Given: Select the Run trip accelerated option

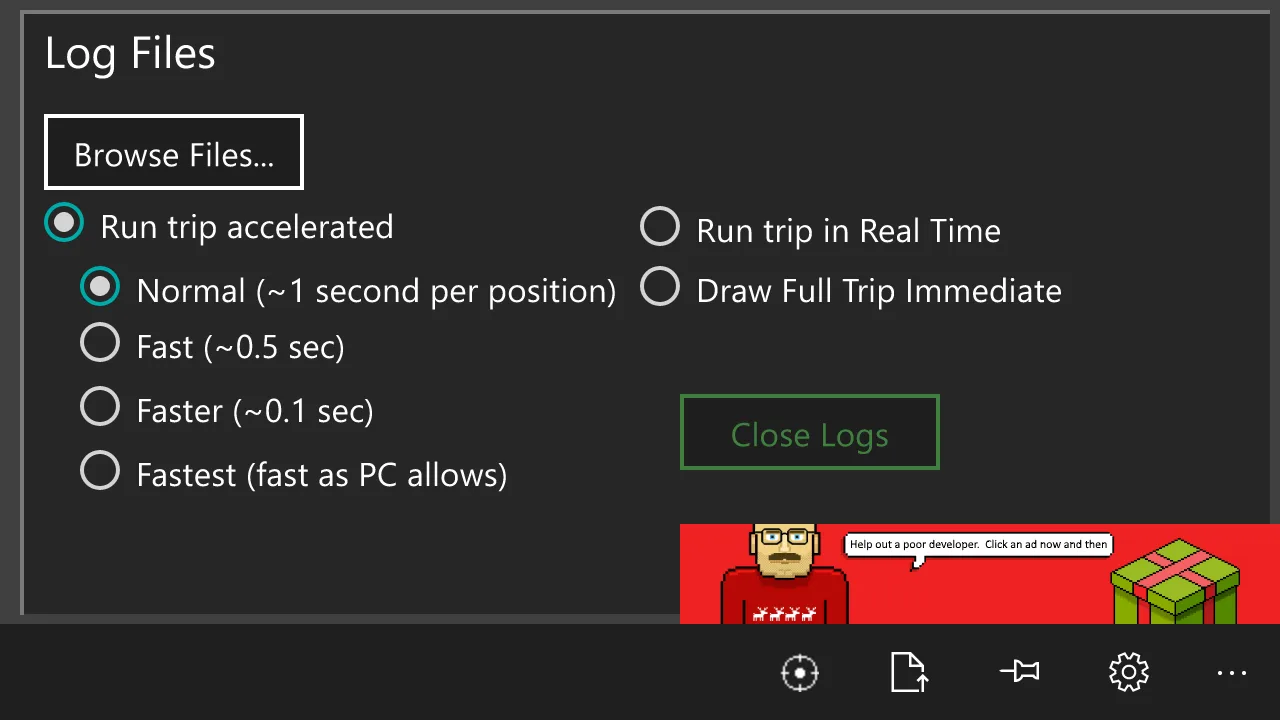Looking at the screenshot, I should 219,225.
